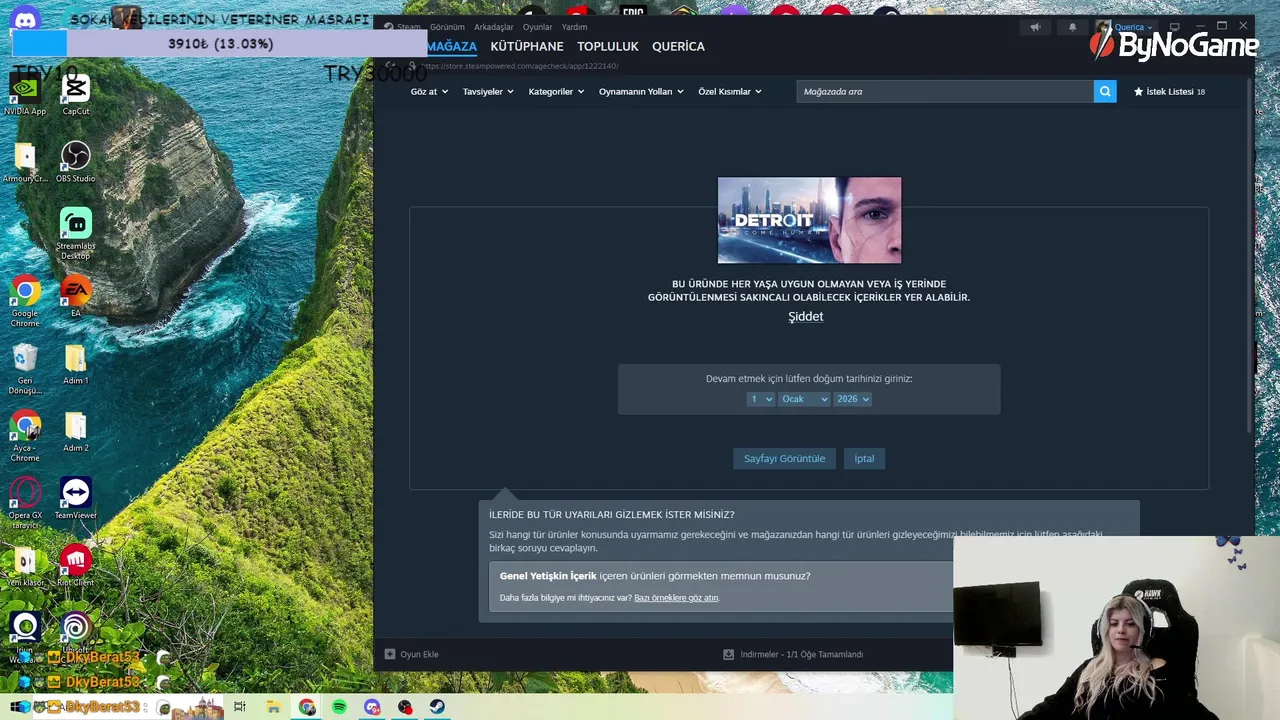Click the Detroit Become Human banner image
Screen dimensions: 1280x720
pos(809,220)
